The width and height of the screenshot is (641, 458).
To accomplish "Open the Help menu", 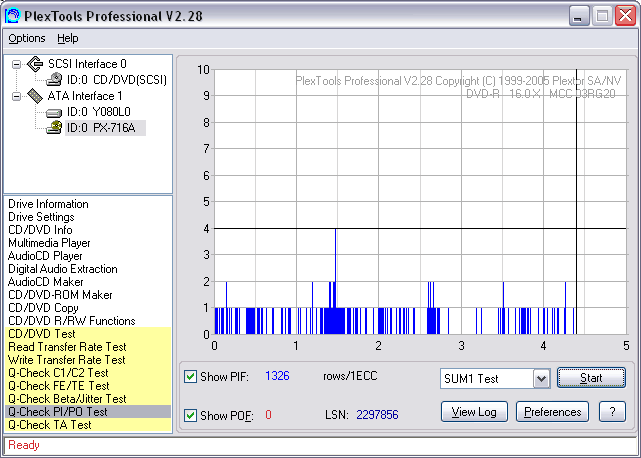I will (67, 38).
